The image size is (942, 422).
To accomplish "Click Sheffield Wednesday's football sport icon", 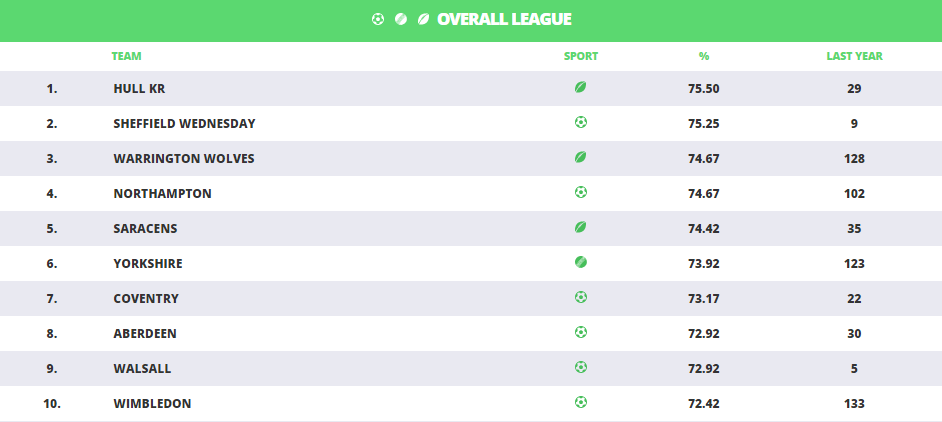I will pyautogui.click(x=580, y=122).
